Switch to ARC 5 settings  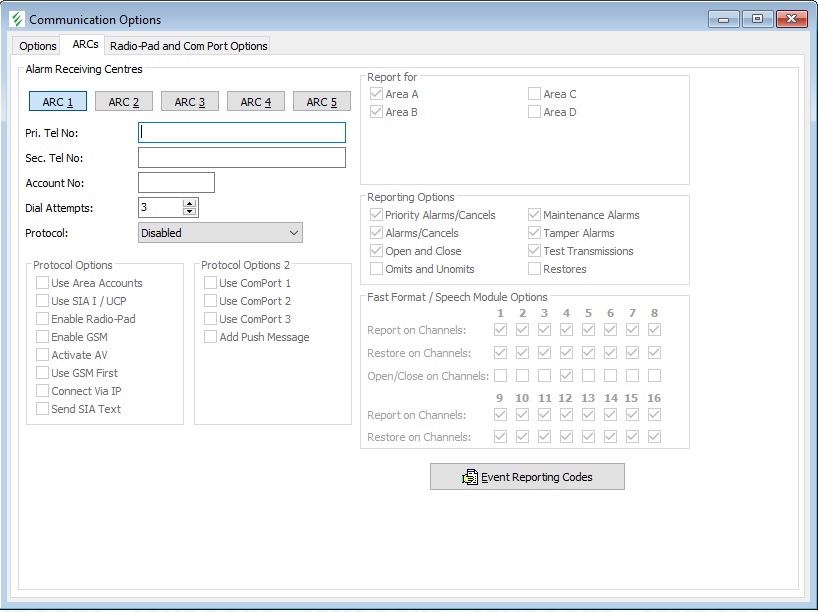tap(322, 102)
